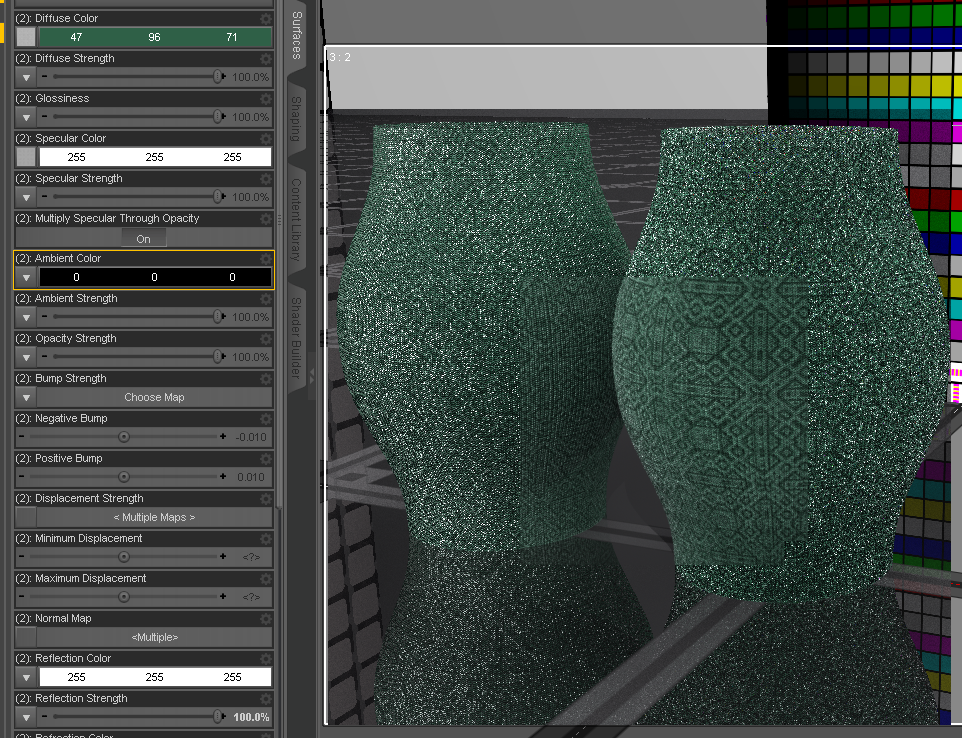
Task: Click the Diffuse Color green value bar
Action: (x=155, y=37)
